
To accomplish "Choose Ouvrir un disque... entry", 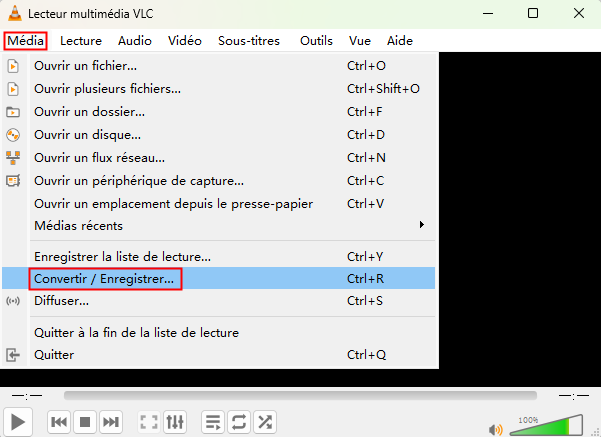I will tap(218, 135).
